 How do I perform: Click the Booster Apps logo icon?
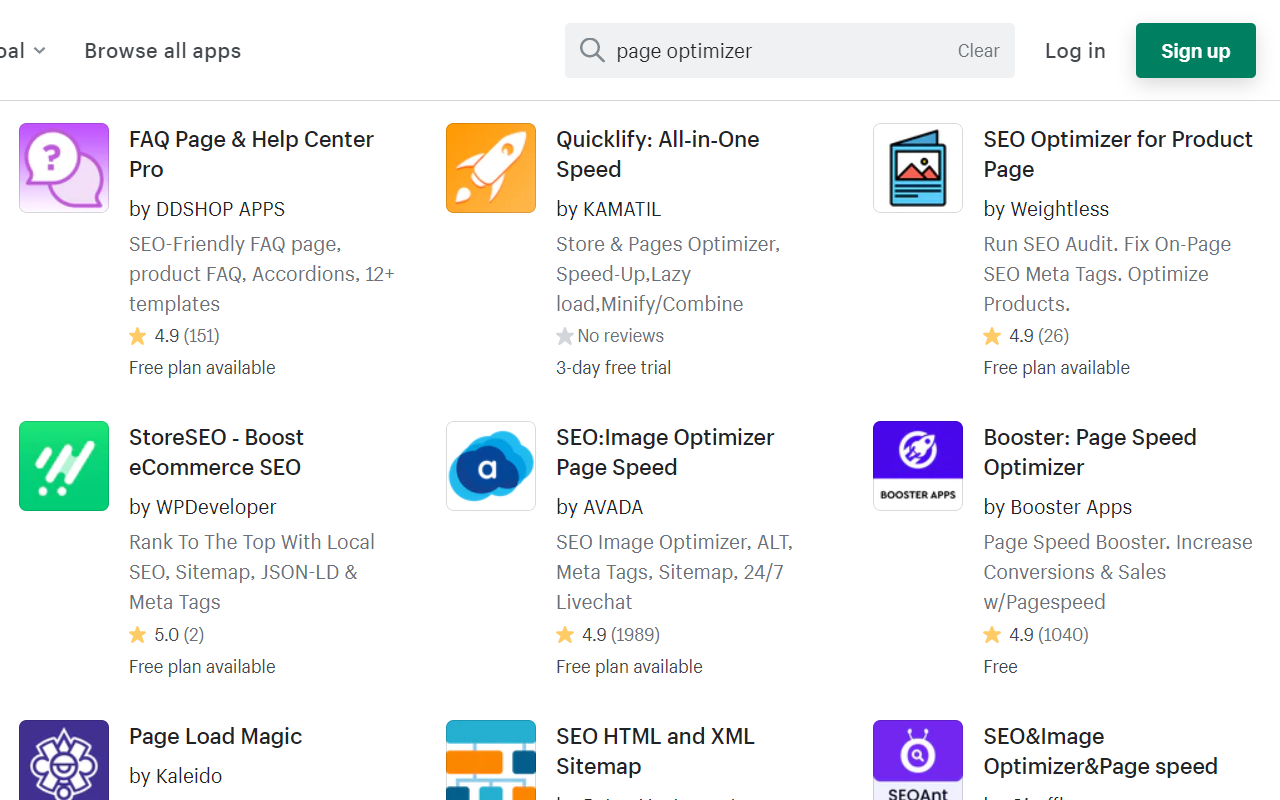917,465
